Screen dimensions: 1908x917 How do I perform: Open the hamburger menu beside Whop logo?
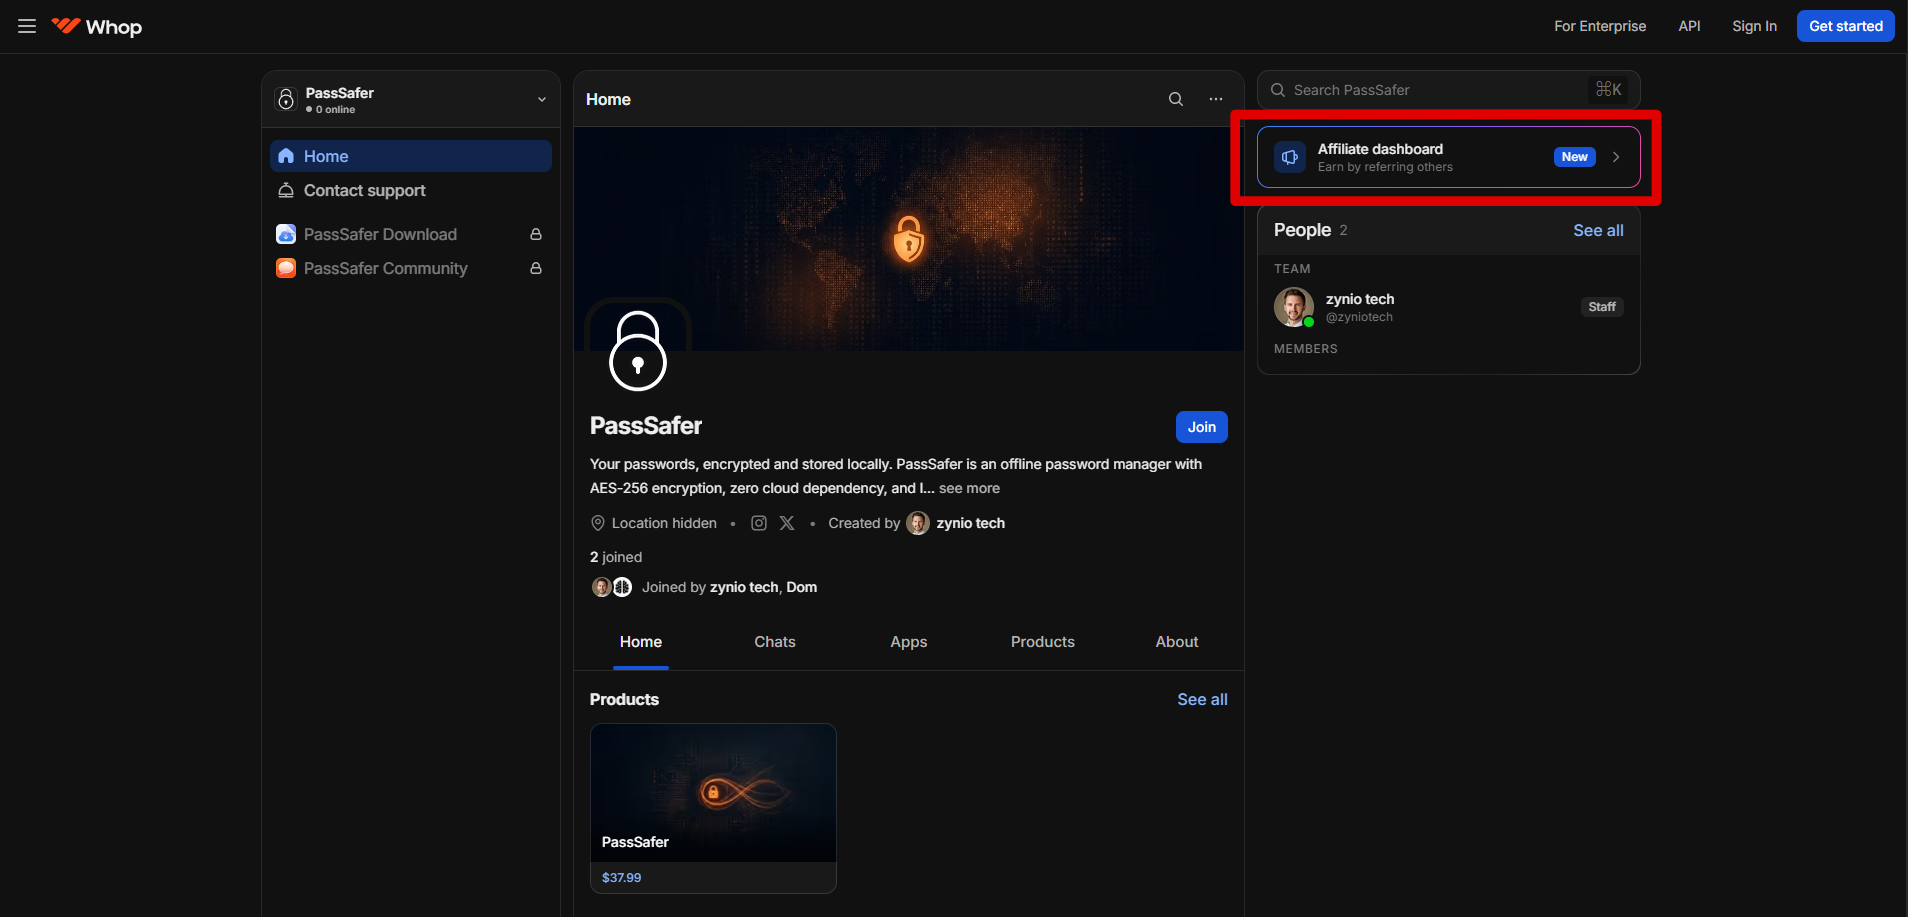coord(27,27)
